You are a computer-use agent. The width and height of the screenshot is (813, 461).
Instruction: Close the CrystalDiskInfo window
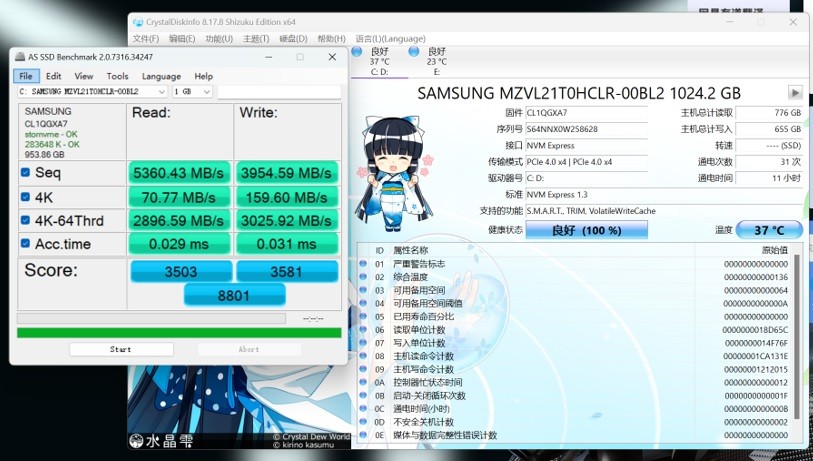(x=793, y=22)
